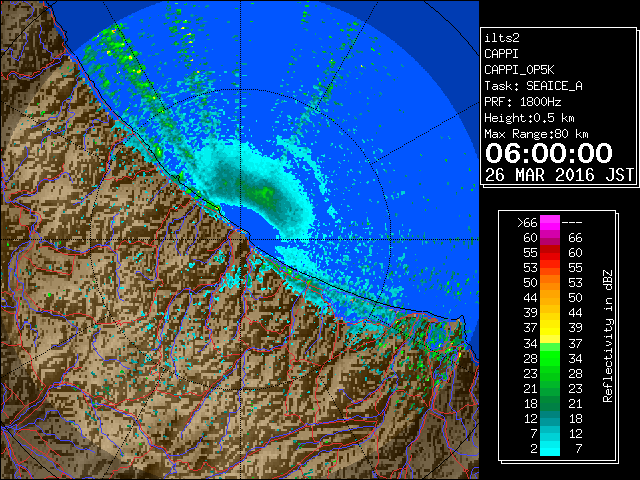The image size is (640, 480).
Task: Click the 'Task: SEAICE_A' line
Action: (x=533, y=86)
